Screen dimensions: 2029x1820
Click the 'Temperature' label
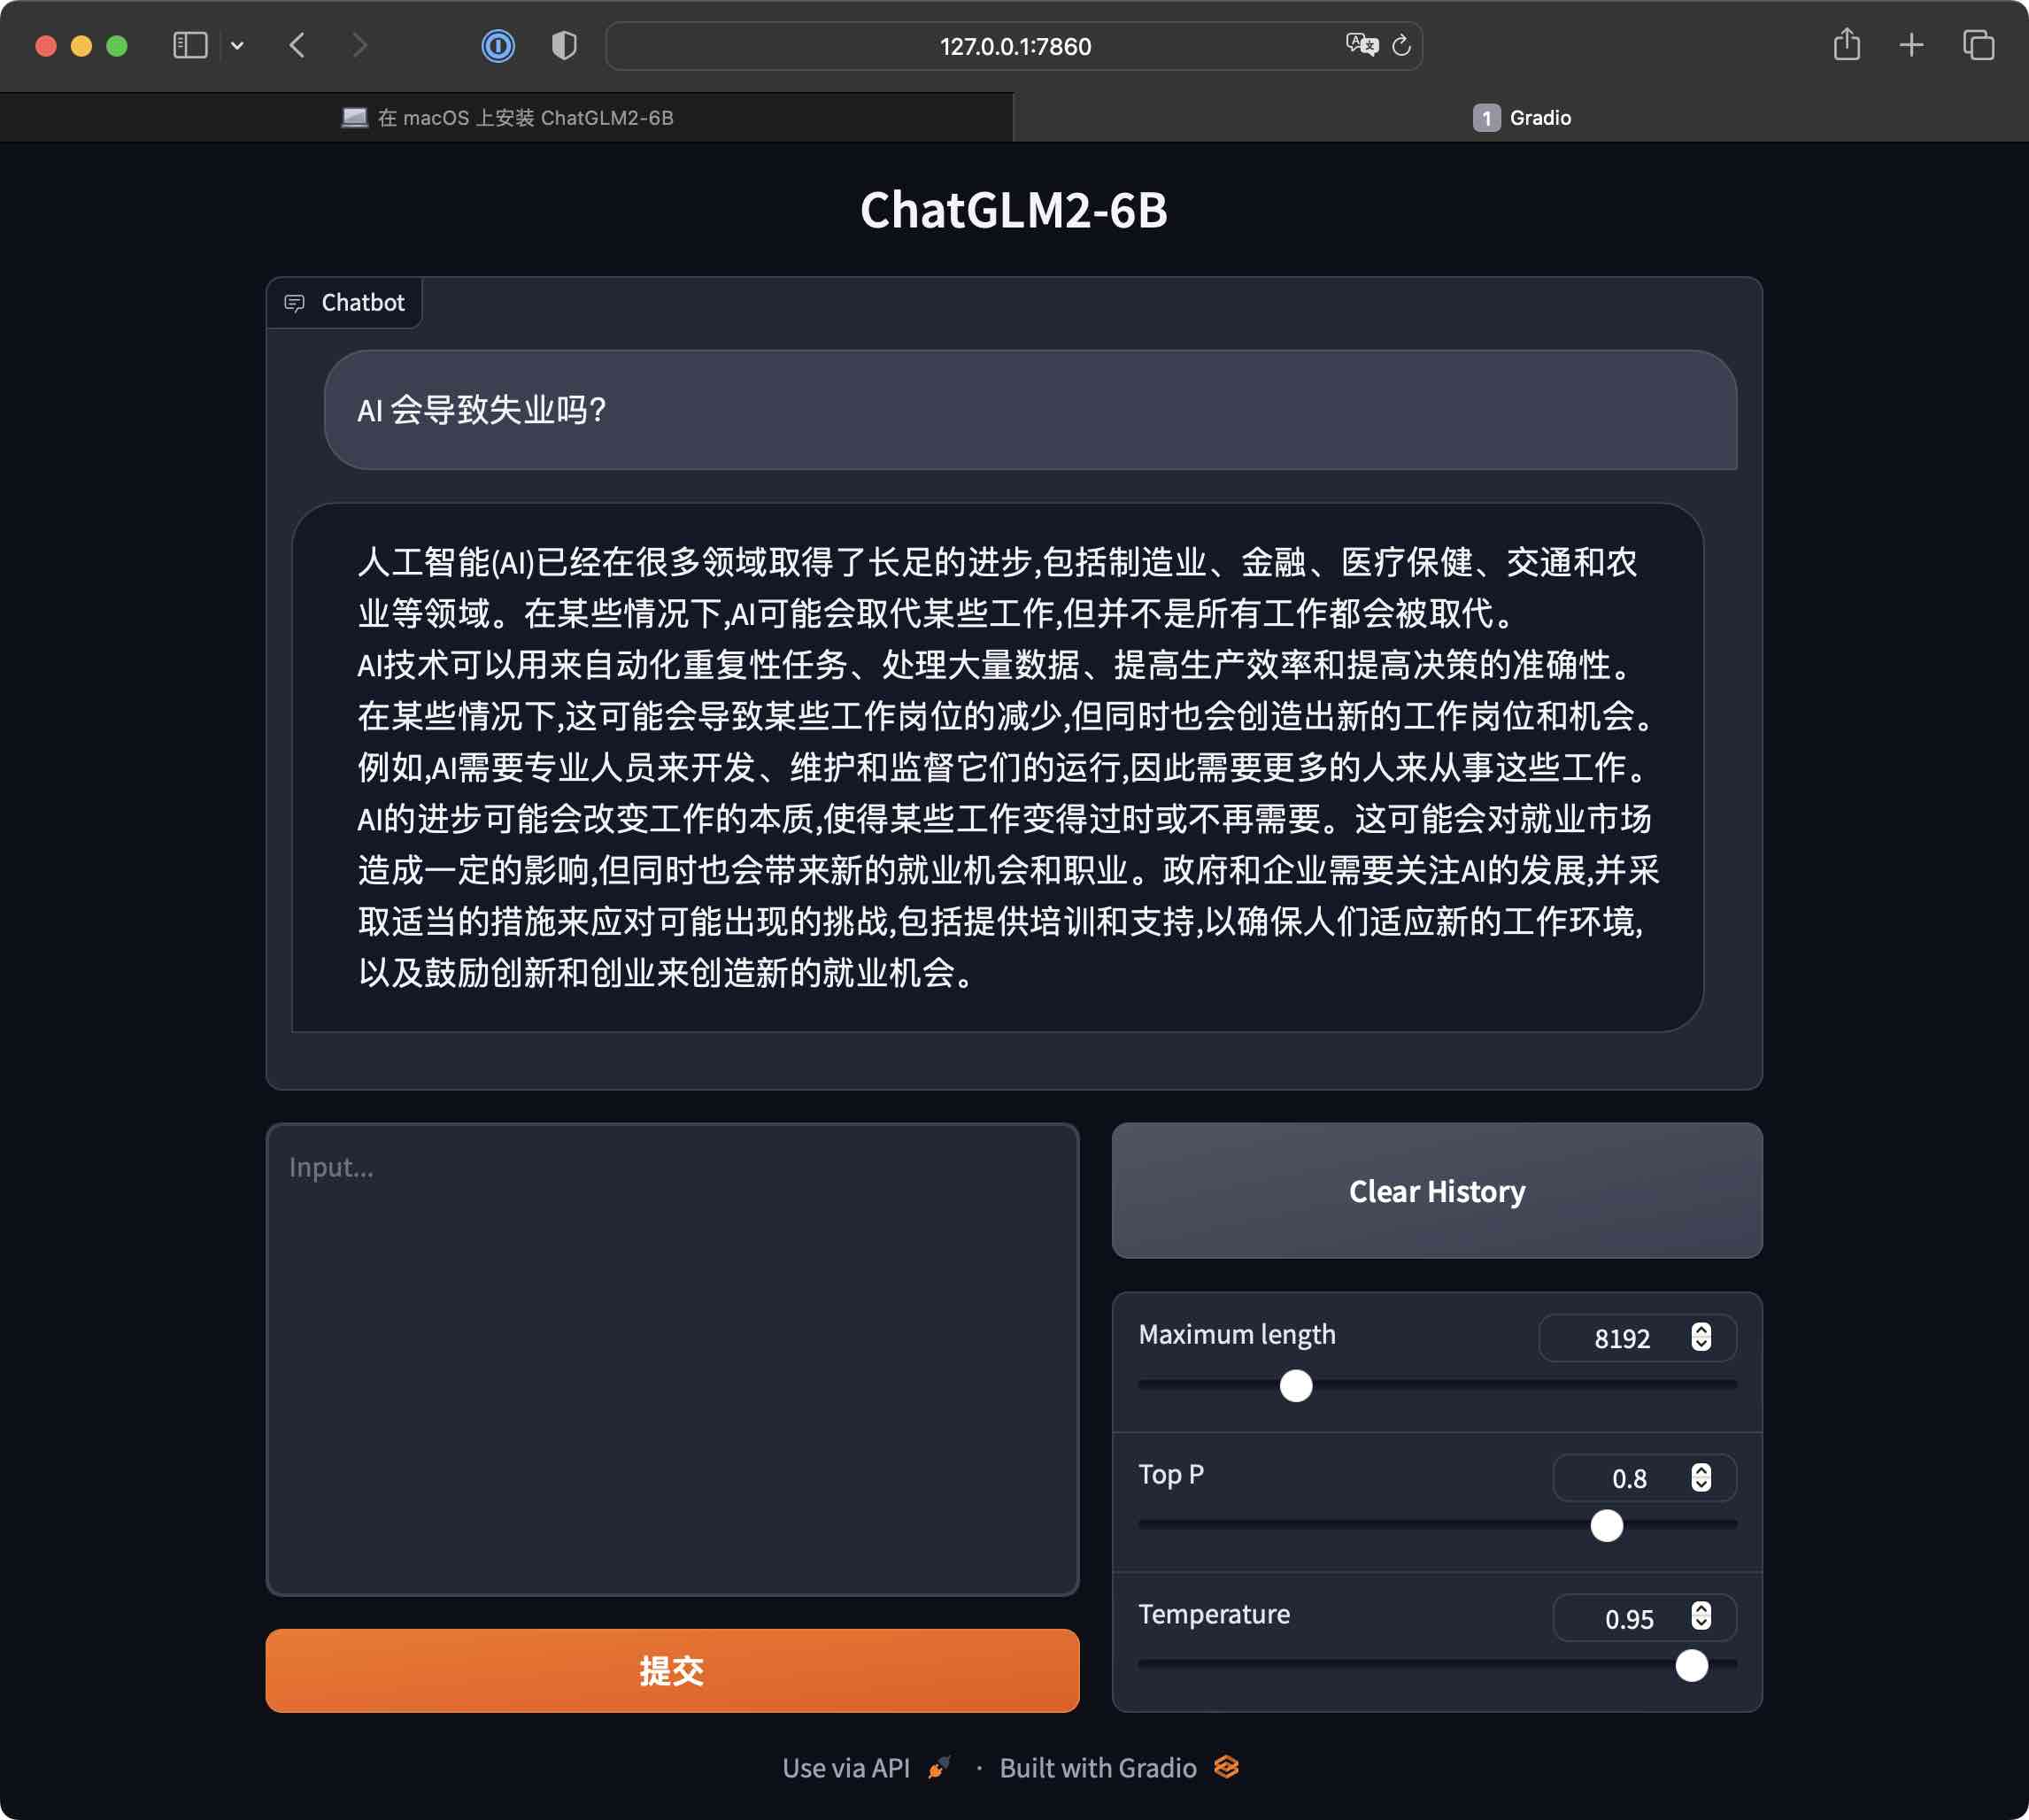(x=1214, y=1614)
